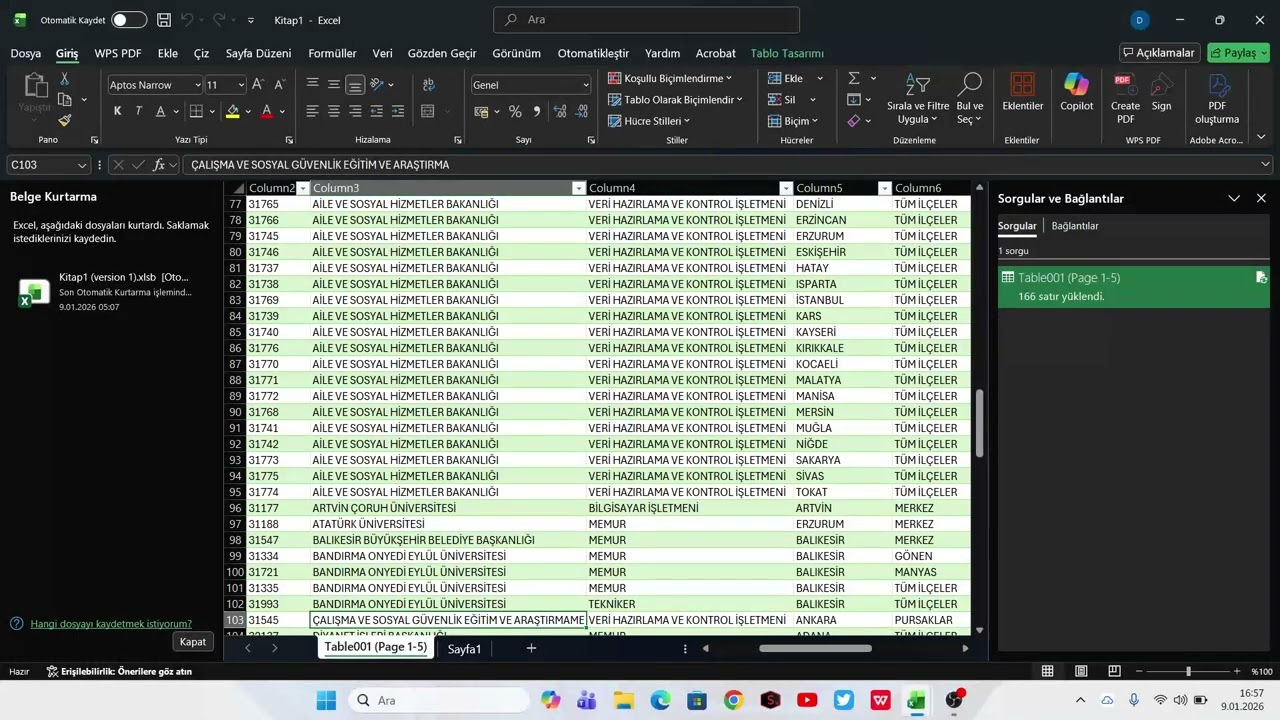Increase font size with larger A icon
Image resolution: width=1280 pixels, height=720 pixels.
point(258,85)
